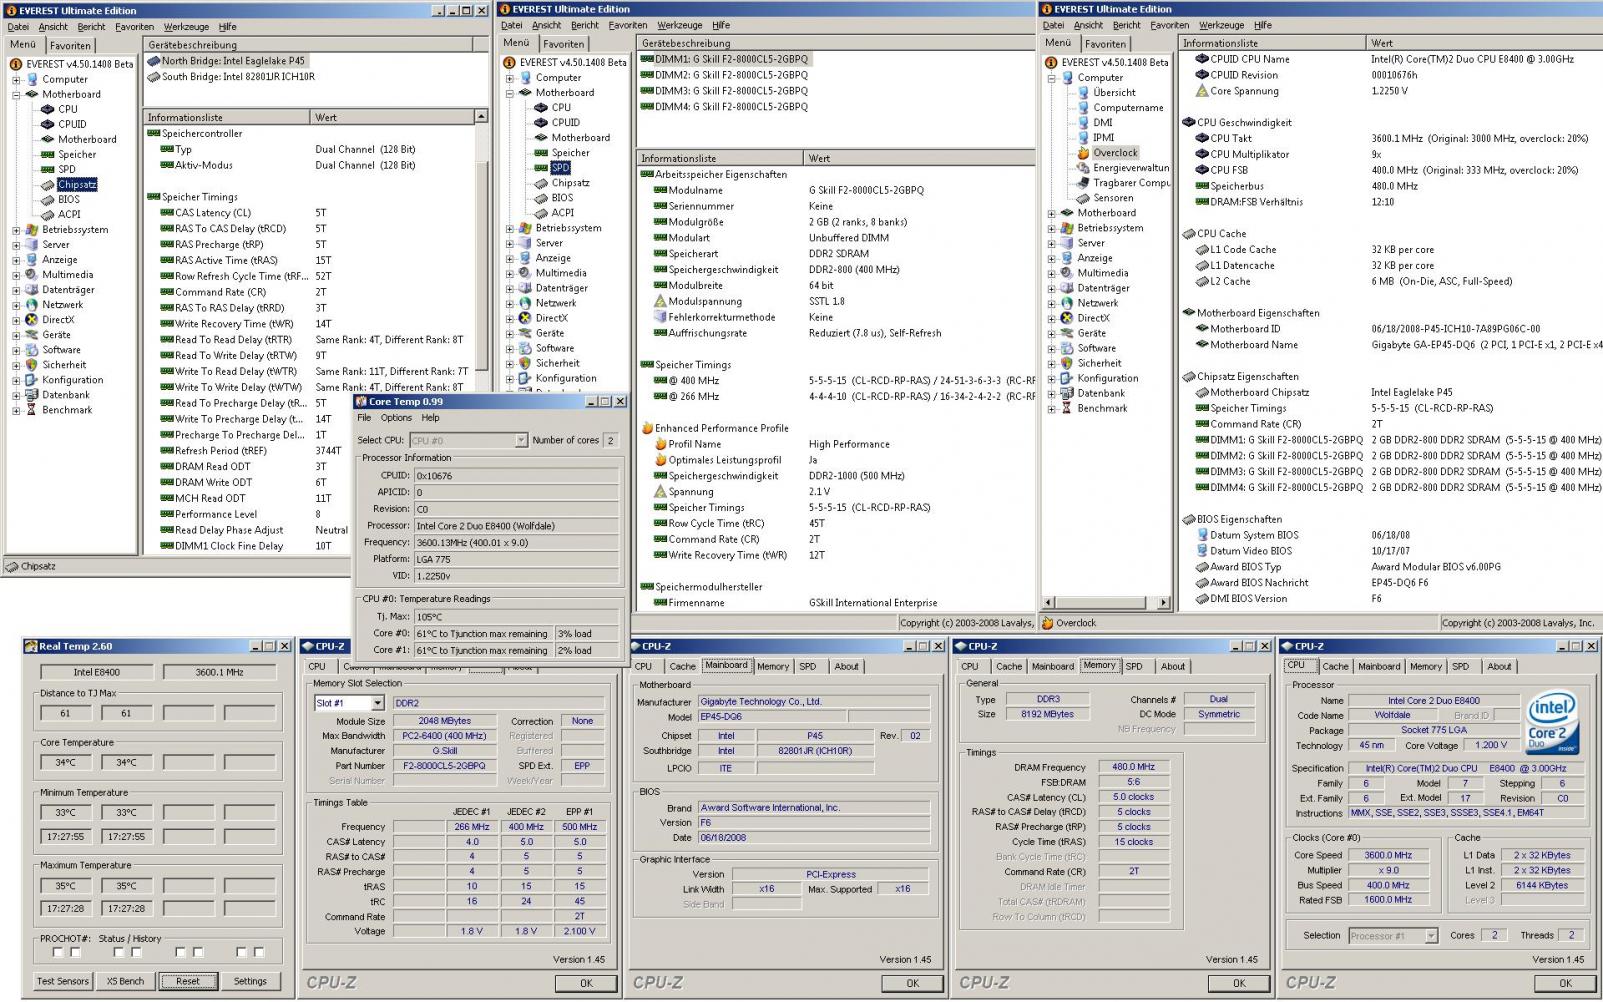The height and width of the screenshot is (1002, 1603).
Task: Click OK in CPU-Z CPU tab window
Action: coord(1565,983)
